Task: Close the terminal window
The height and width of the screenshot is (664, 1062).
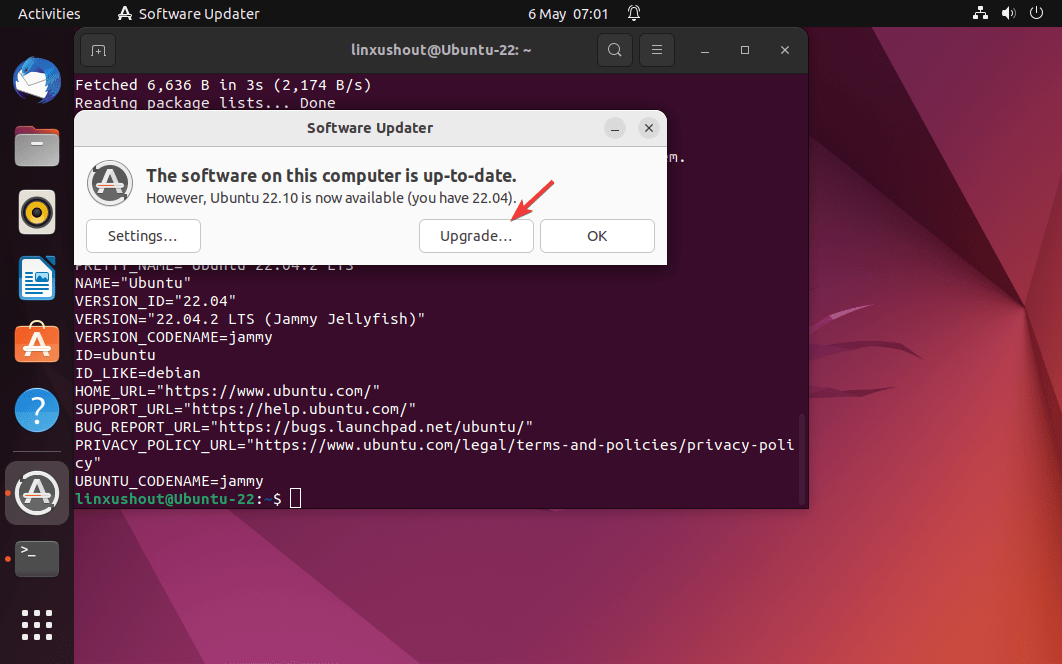Action: pos(785,50)
